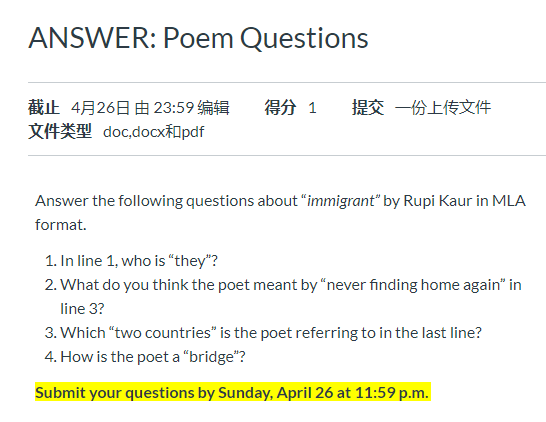The image size is (546, 422).
Task: Click the '得分' points label
Action: point(280,108)
